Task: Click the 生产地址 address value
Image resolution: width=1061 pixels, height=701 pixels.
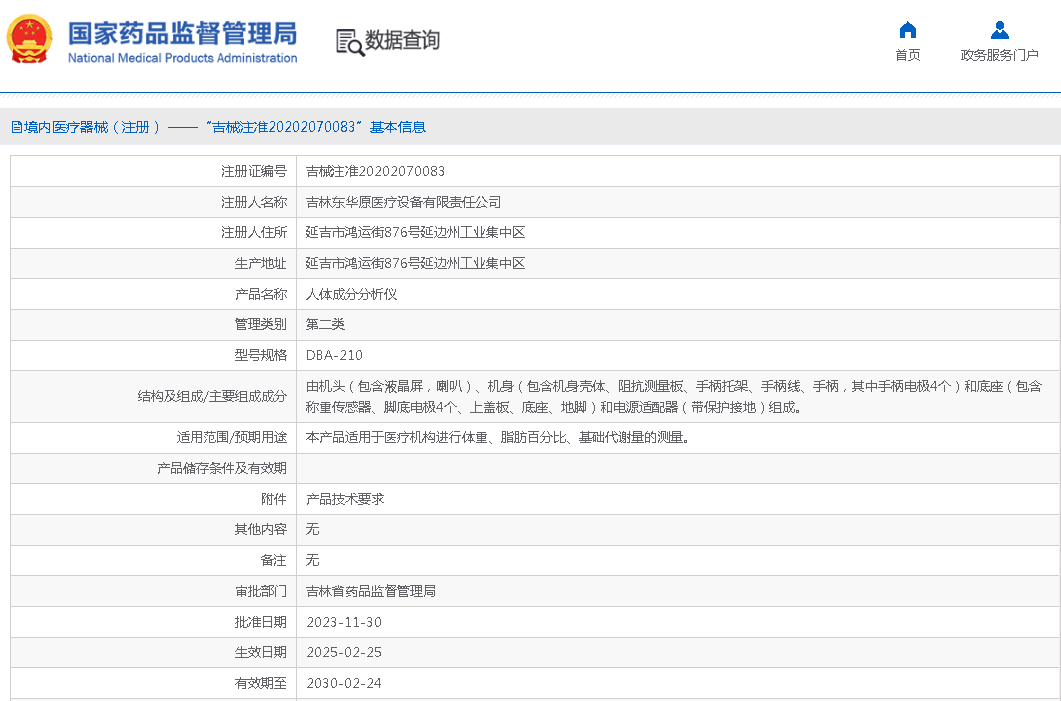Action: pyautogui.click(x=415, y=263)
